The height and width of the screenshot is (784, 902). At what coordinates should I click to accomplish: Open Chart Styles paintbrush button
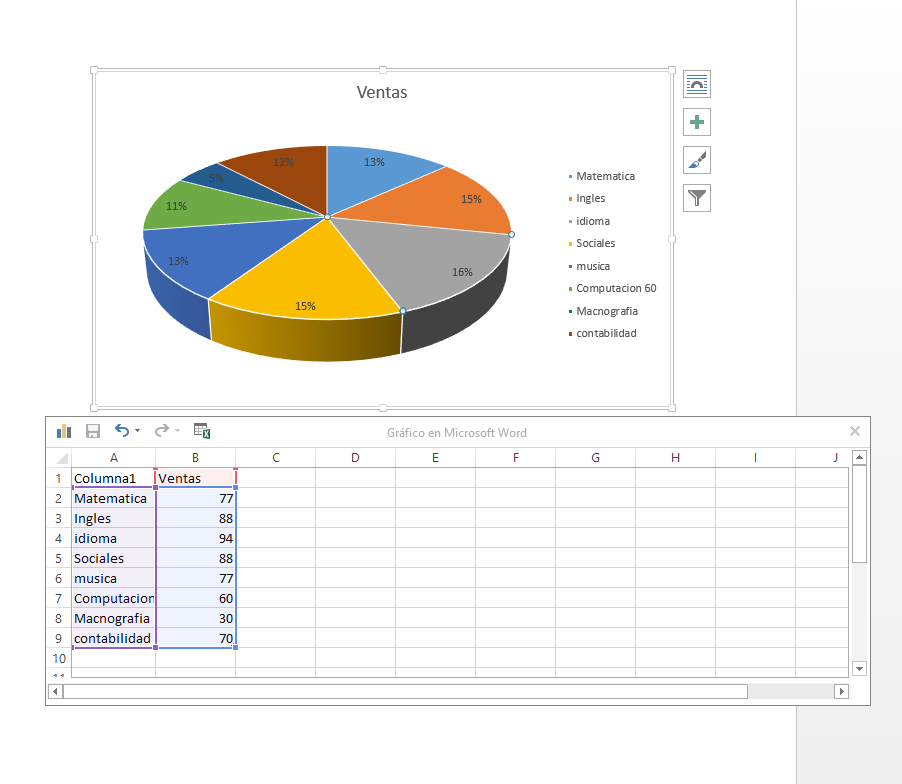tap(697, 160)
